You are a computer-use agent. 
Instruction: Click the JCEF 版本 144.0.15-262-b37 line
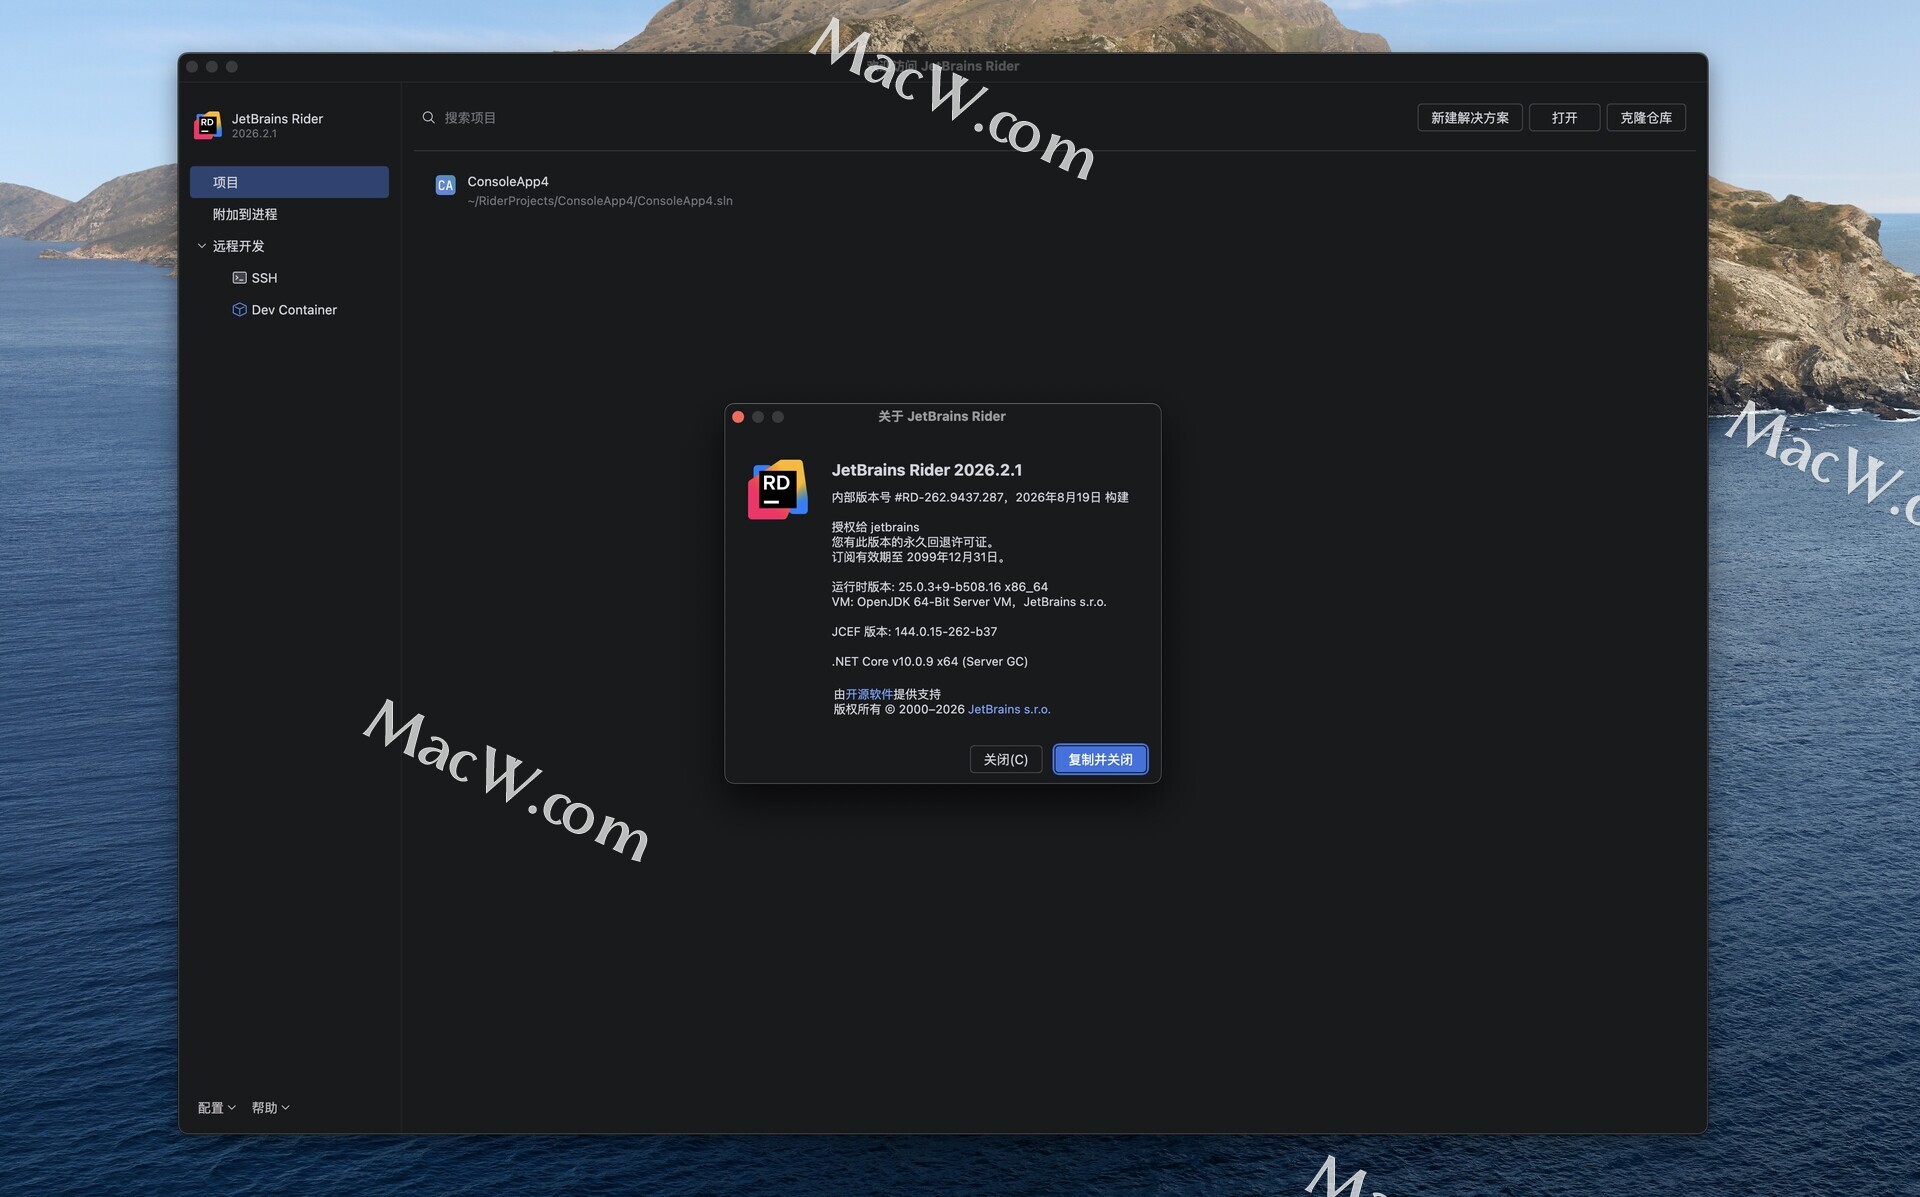click(x=914, y=632)
